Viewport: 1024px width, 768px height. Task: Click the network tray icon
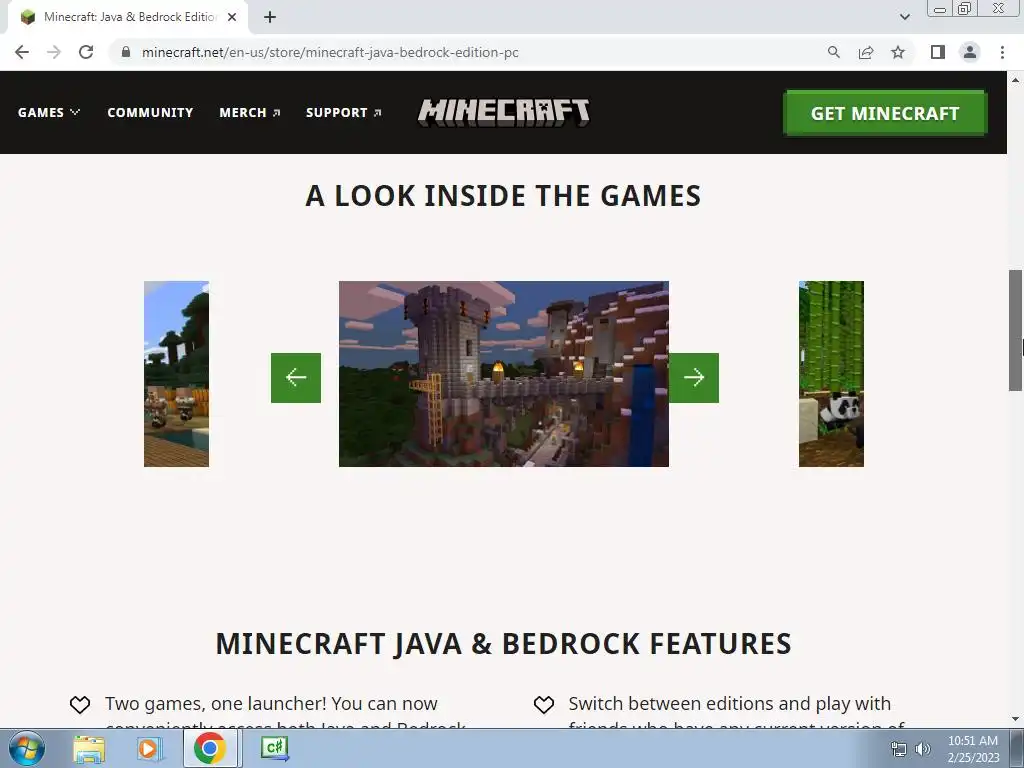click(x=899, y=748)
